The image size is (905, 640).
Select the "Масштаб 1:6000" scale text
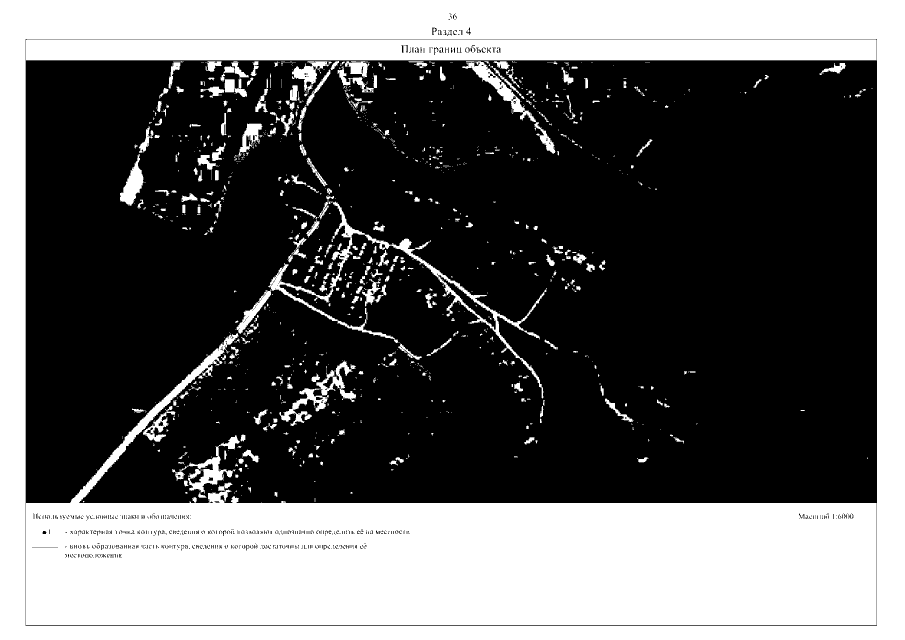point(825,516)
